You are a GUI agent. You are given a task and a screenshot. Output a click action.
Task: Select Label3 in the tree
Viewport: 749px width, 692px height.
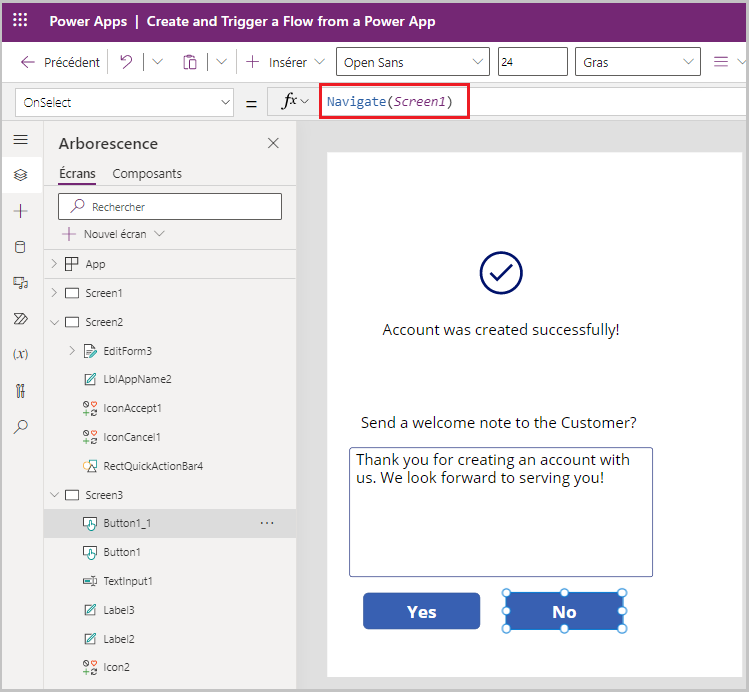[119, 610]
